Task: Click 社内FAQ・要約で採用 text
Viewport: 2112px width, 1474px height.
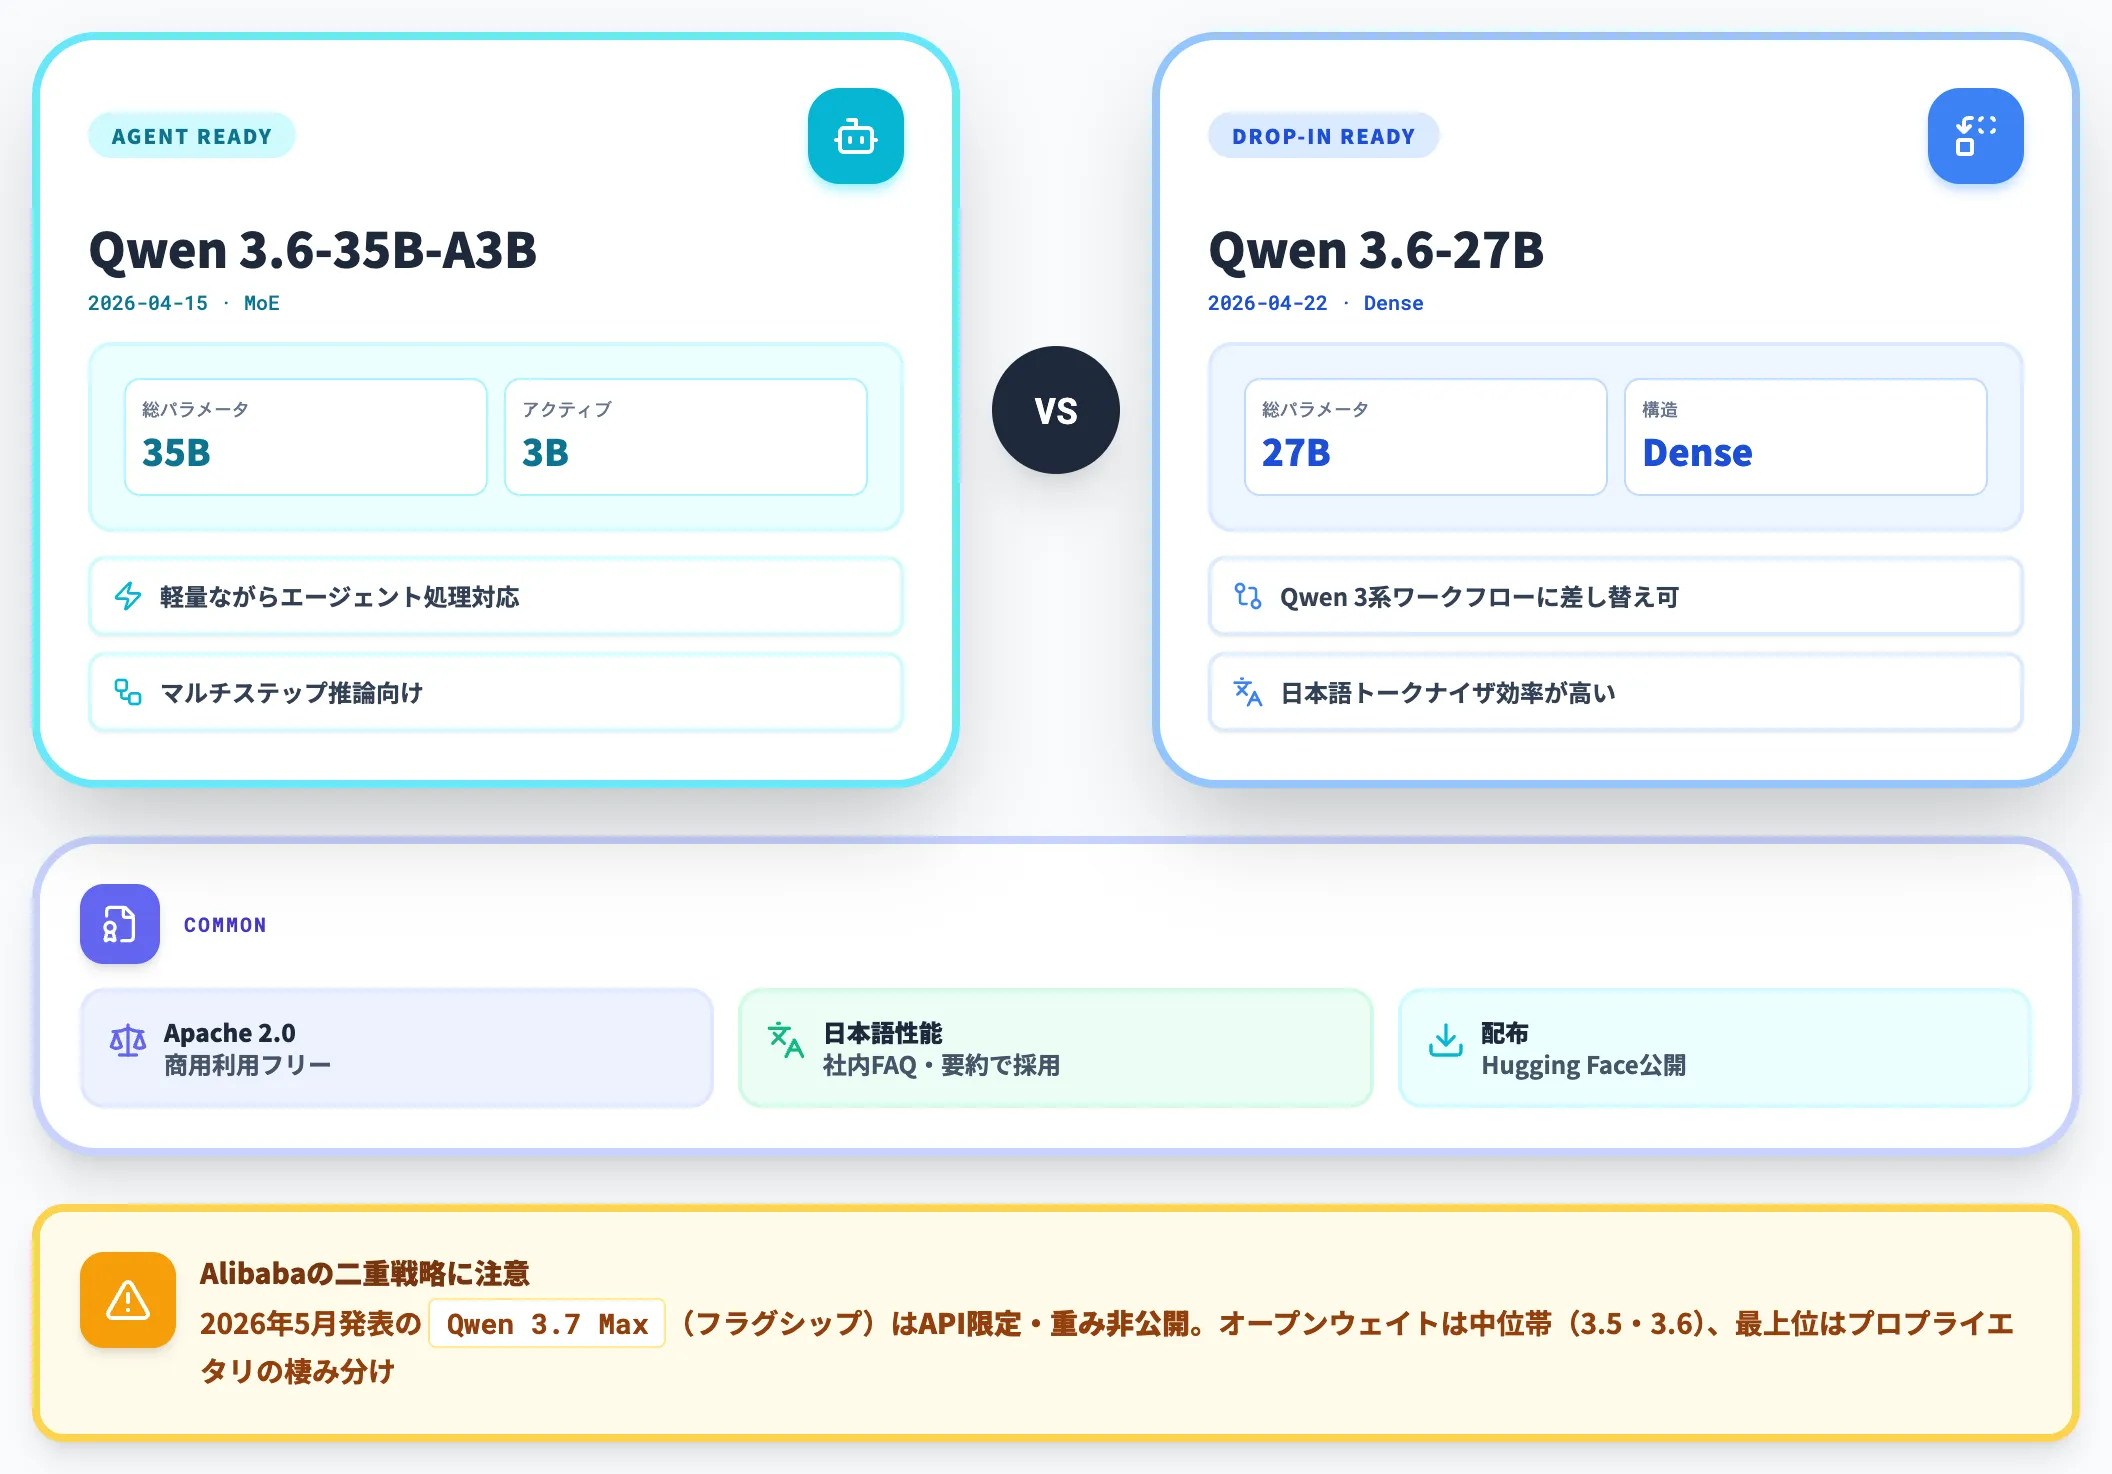Action: click(x=941, y=1065)
